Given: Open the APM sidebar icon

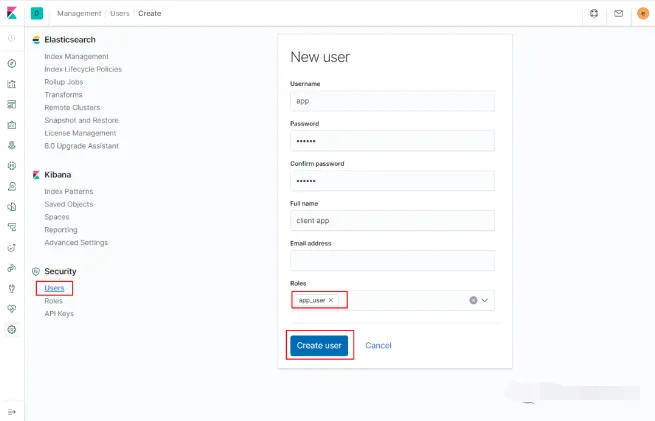Looking at the screenshot, I should click(x=12, y=227).
